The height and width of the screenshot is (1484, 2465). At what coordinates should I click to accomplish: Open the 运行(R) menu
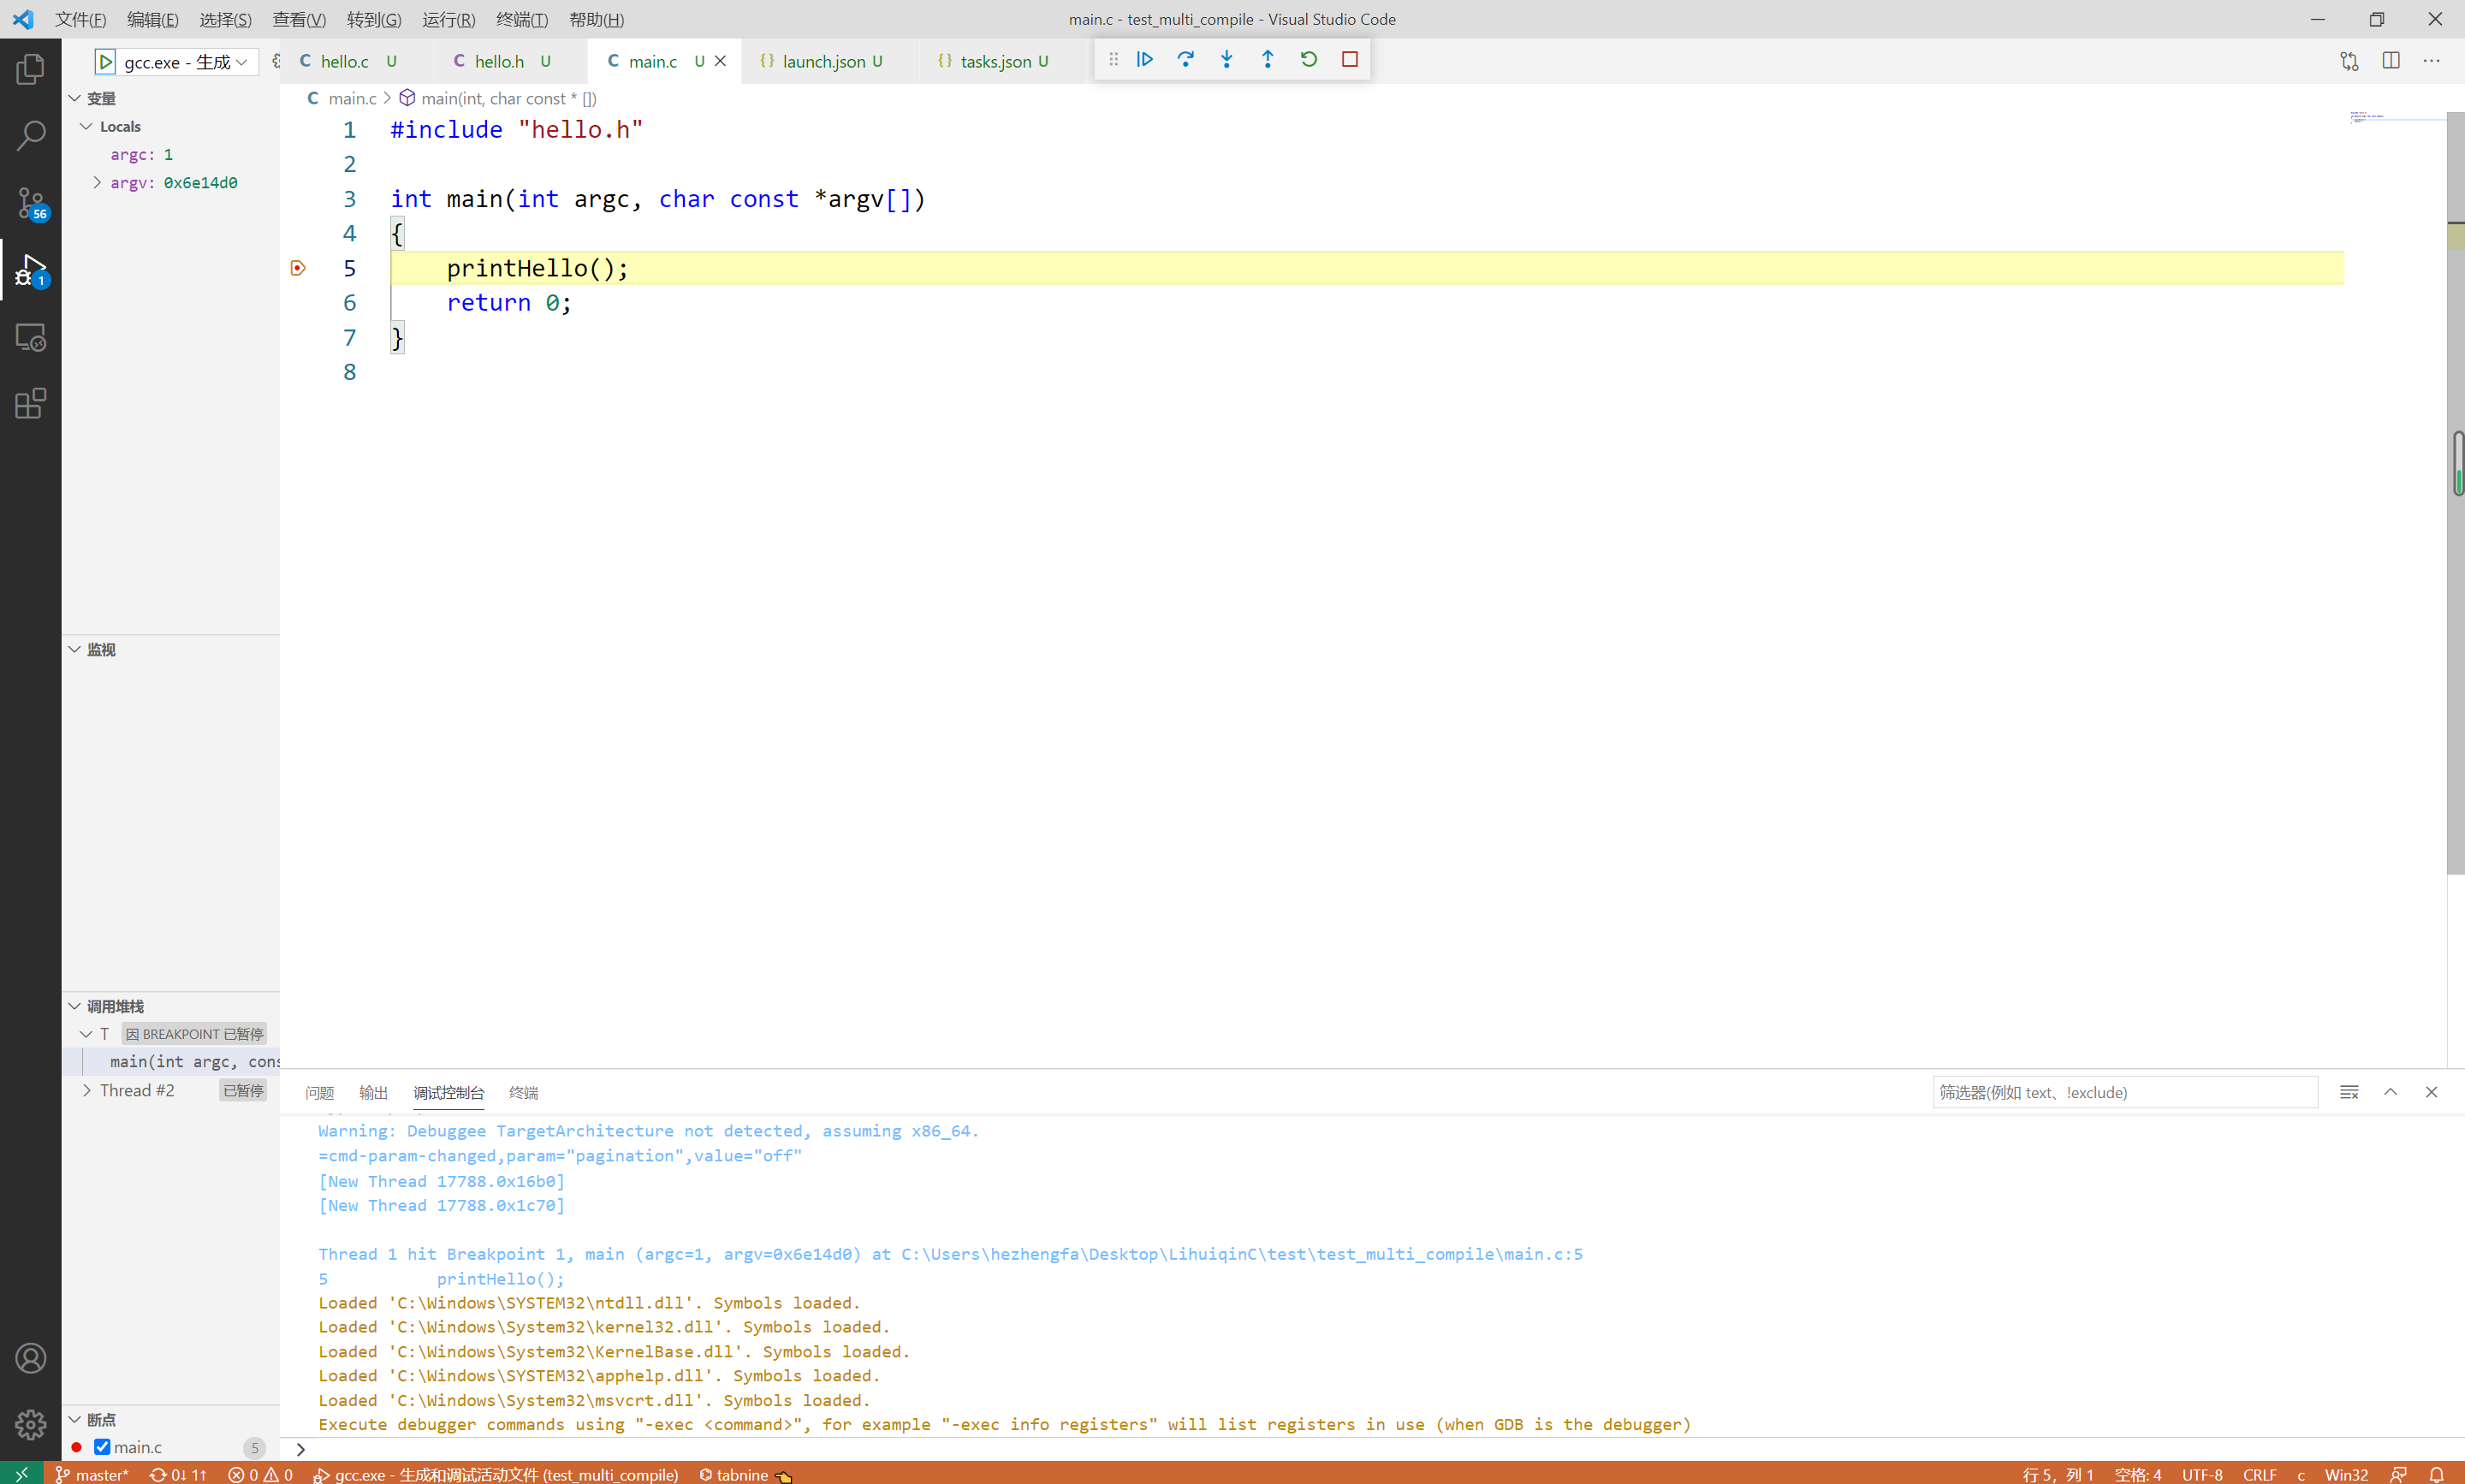[448, 19]
